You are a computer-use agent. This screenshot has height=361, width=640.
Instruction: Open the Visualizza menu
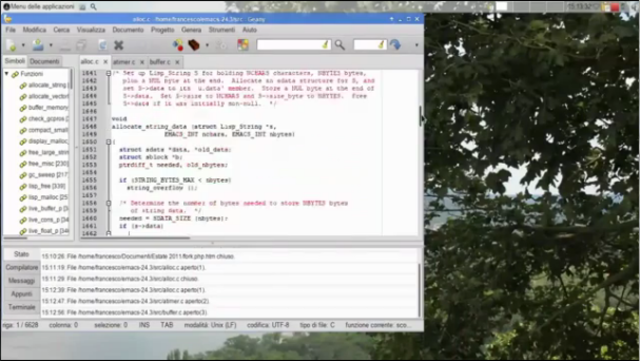point(91,30)
